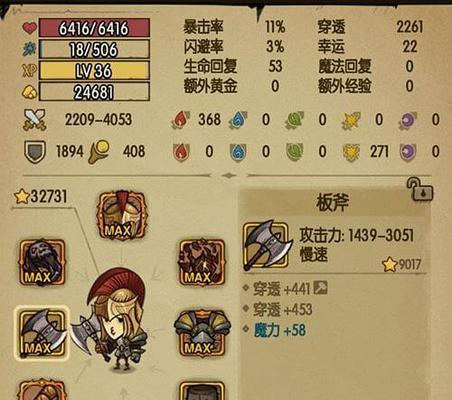The width and height of the screenshot is (452, 400).
Task: Toggle the item lock padlock icon
Action: click(x=420, y=189)
